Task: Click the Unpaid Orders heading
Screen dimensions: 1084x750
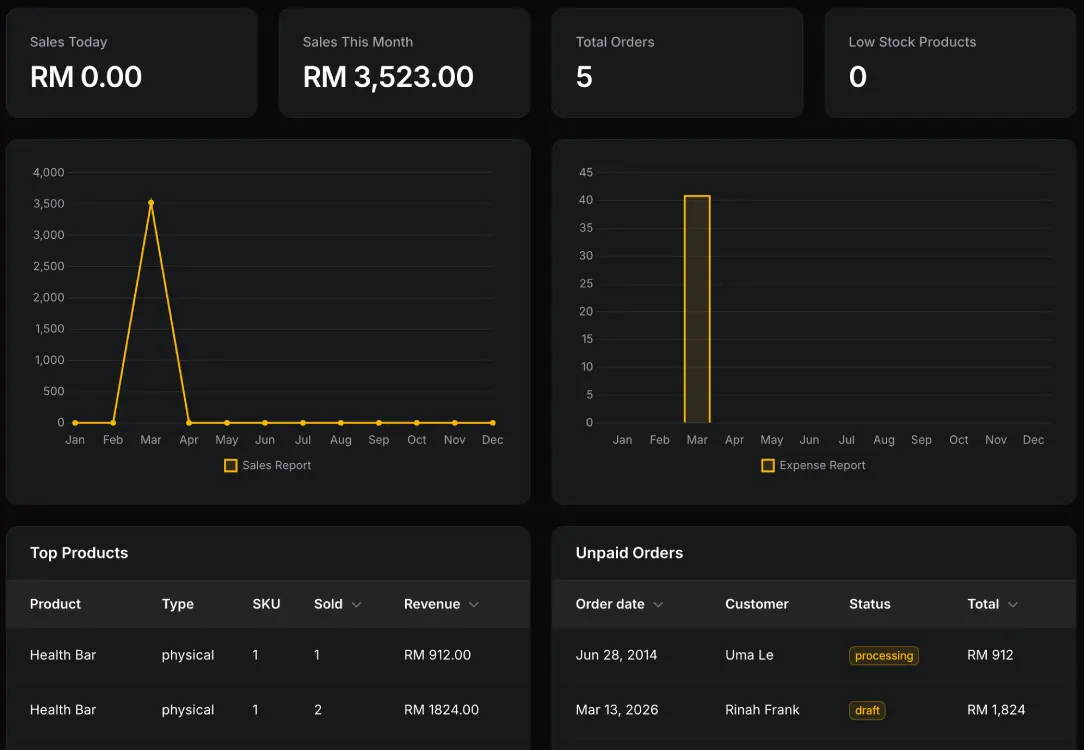Action: pyautogui.click(x=629, y=553)
